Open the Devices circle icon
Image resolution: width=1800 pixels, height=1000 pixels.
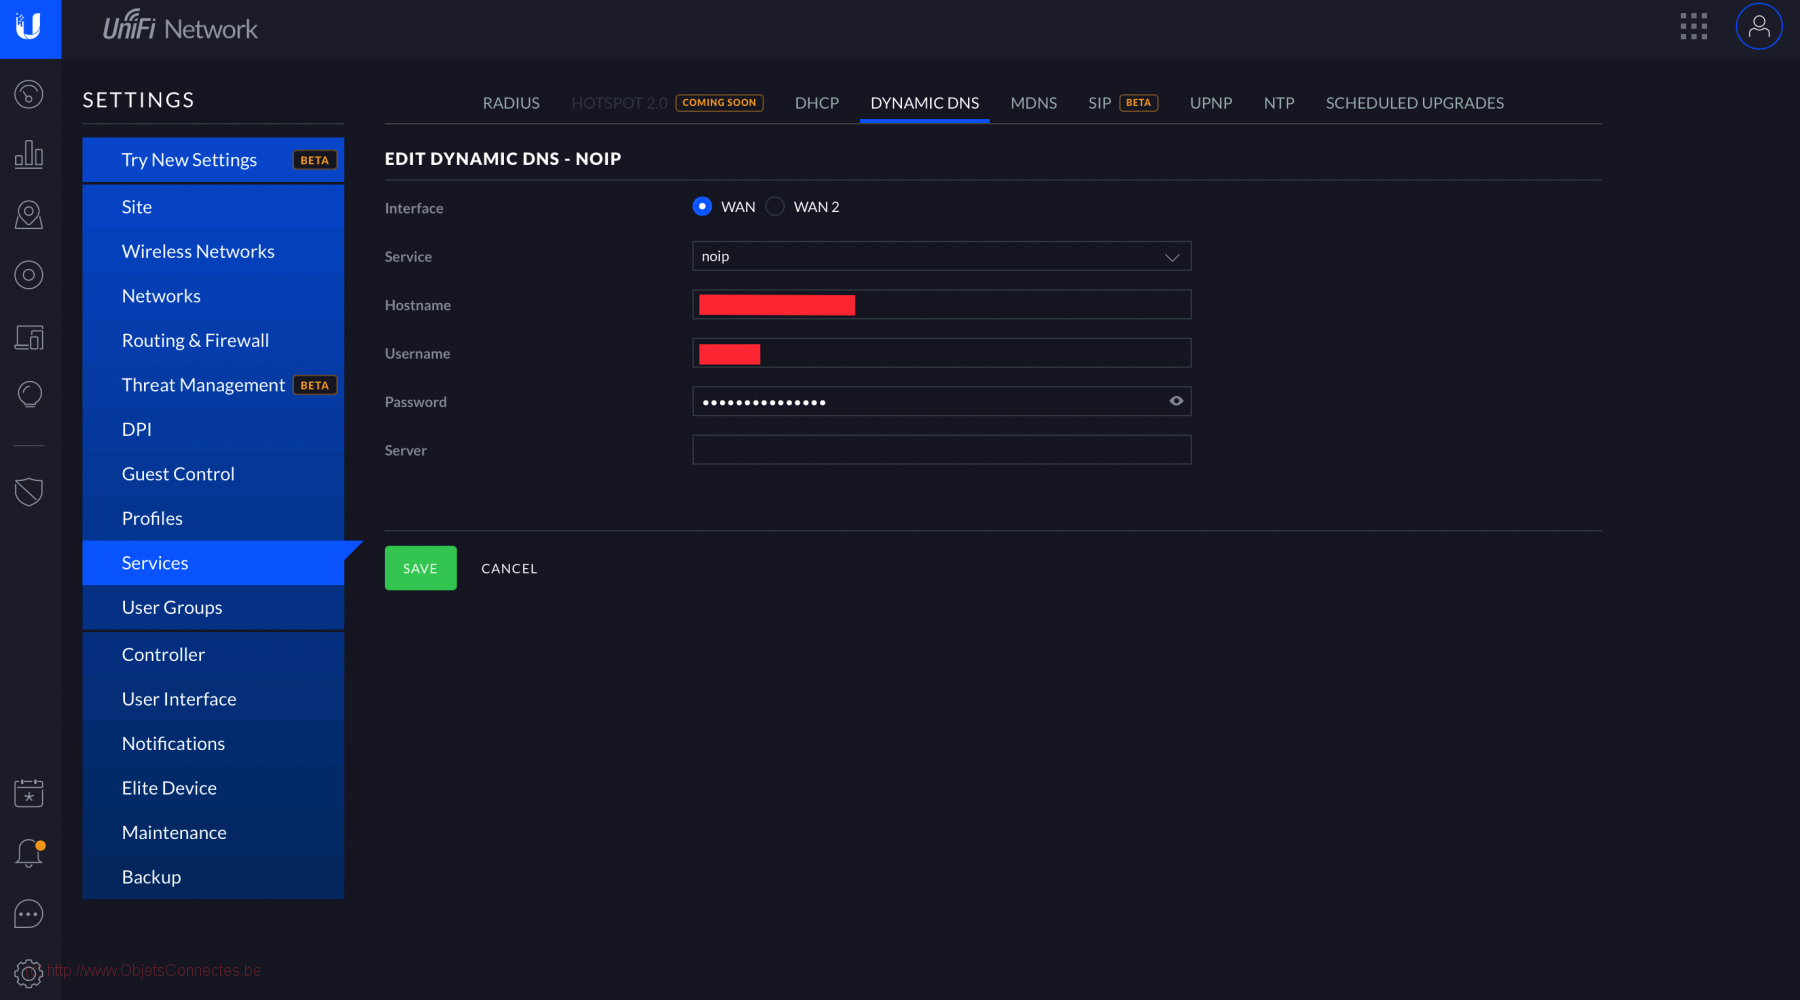point(29,275)
